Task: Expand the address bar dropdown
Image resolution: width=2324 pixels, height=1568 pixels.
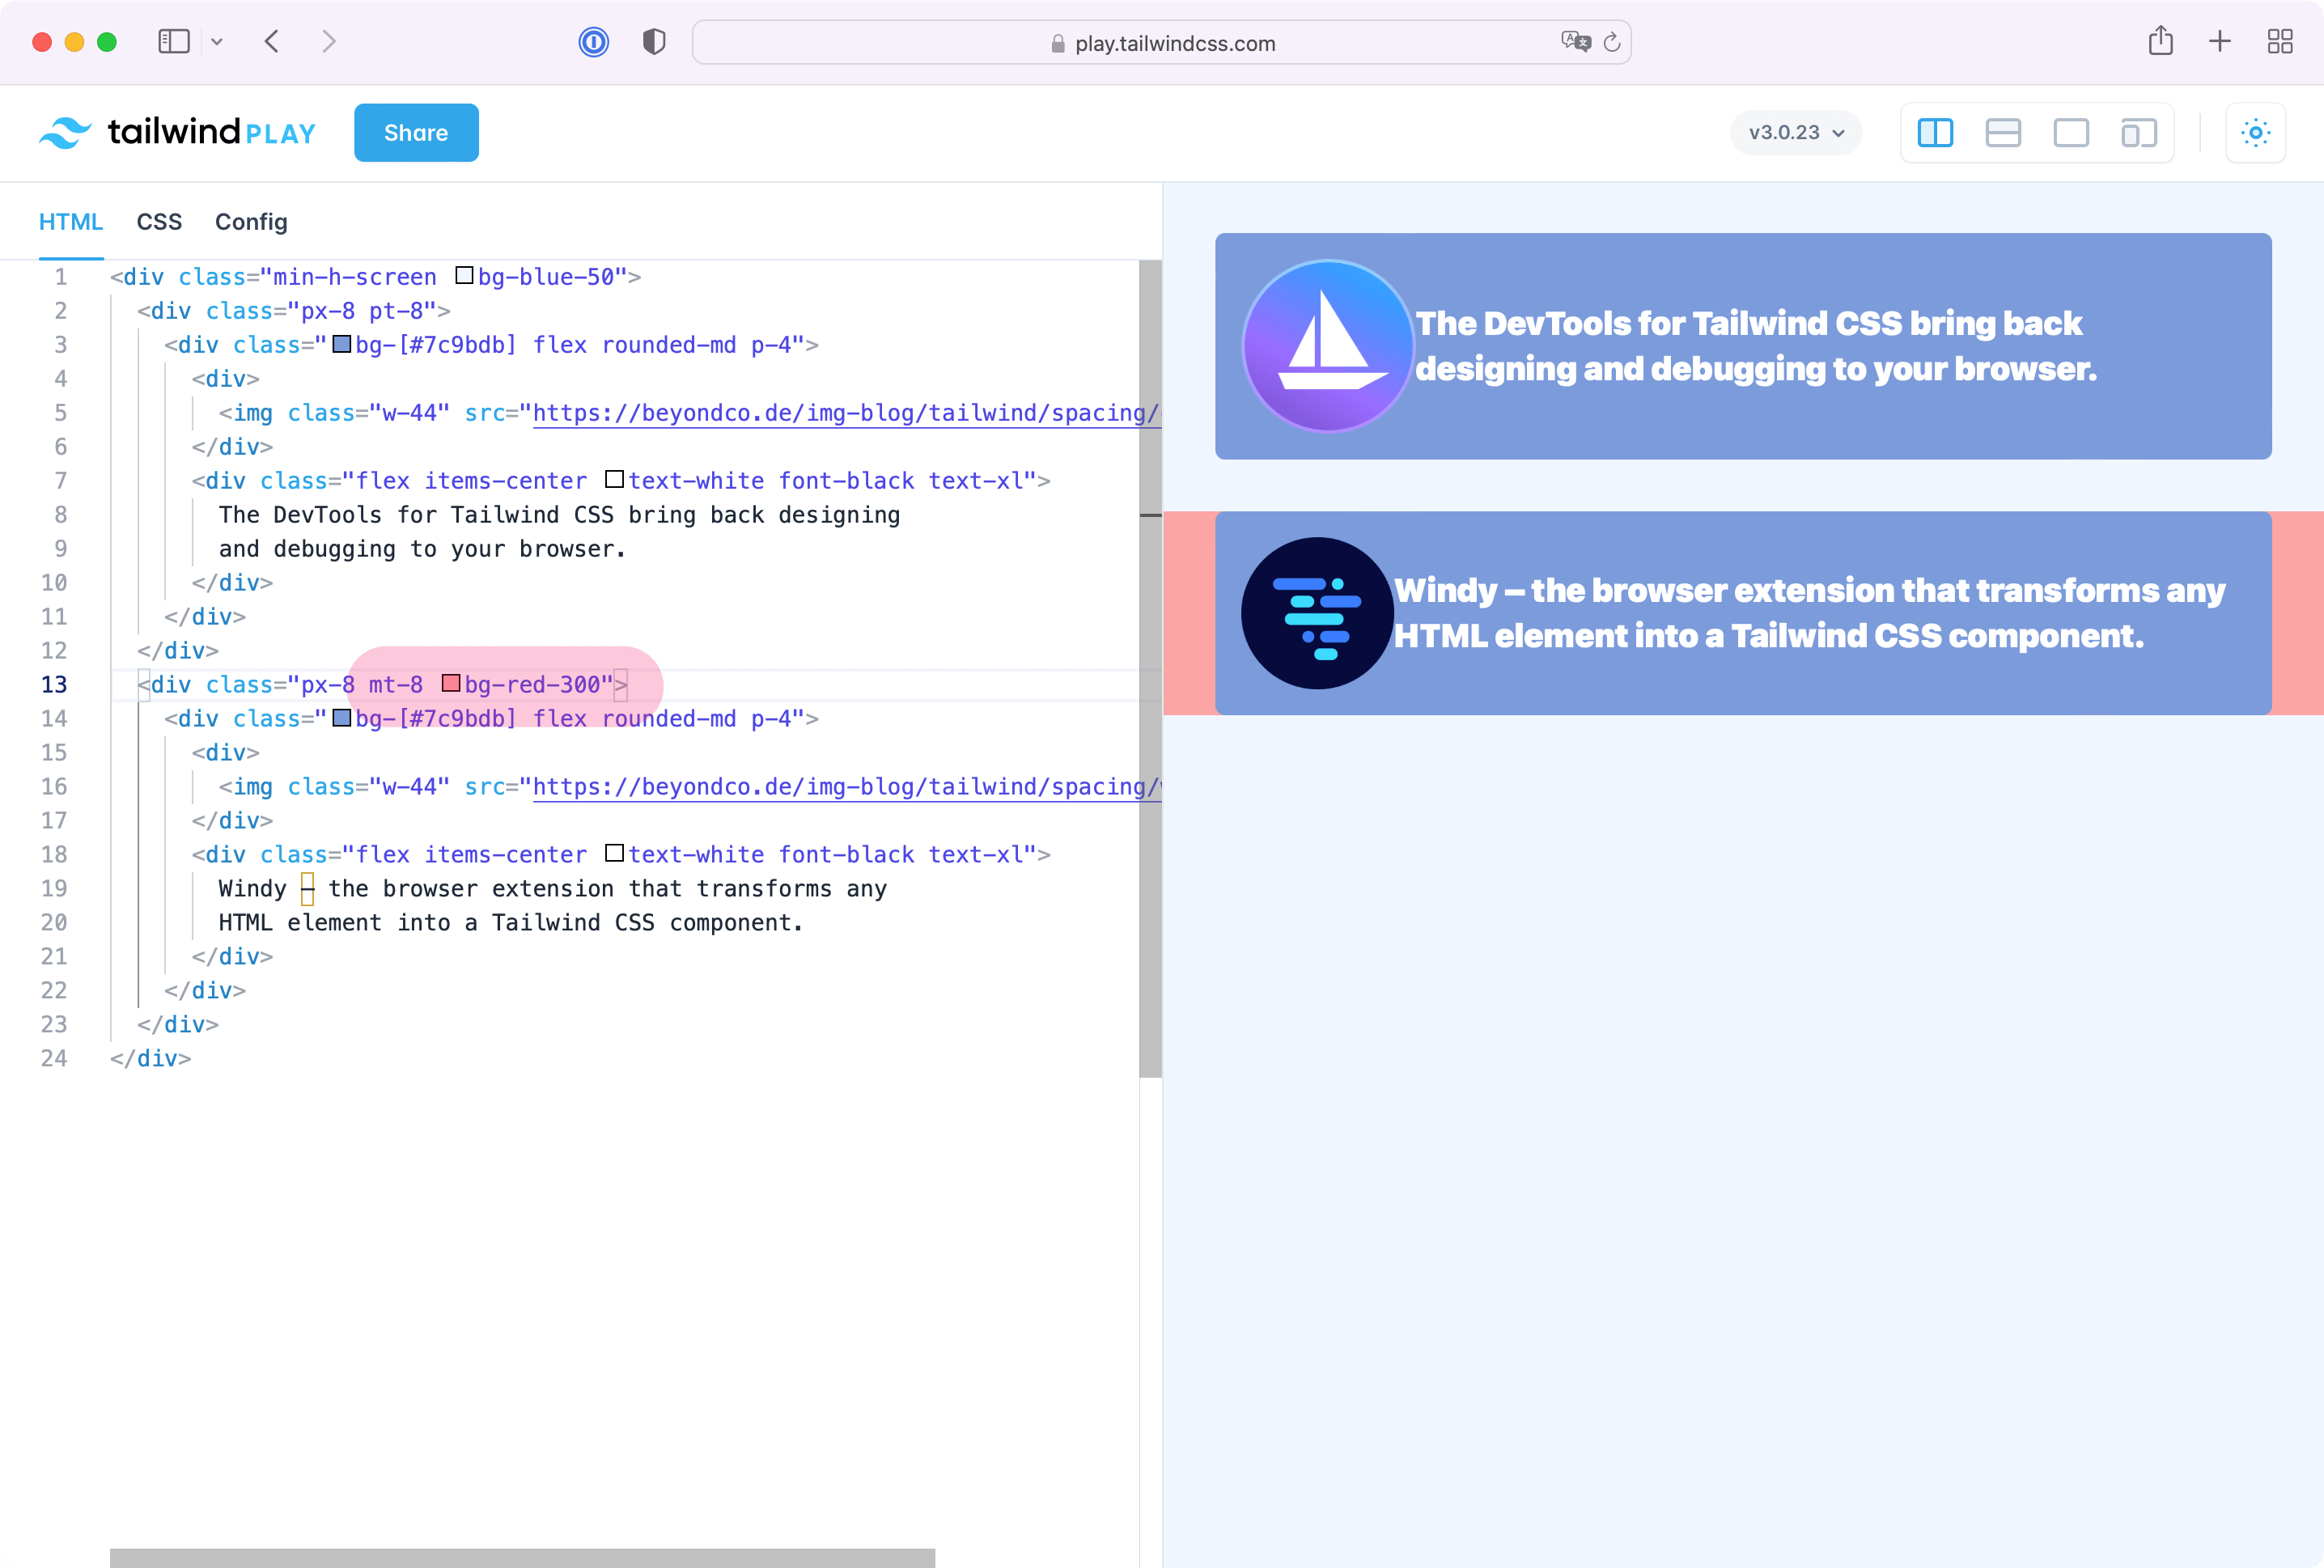Action: tap(1162, 40)
